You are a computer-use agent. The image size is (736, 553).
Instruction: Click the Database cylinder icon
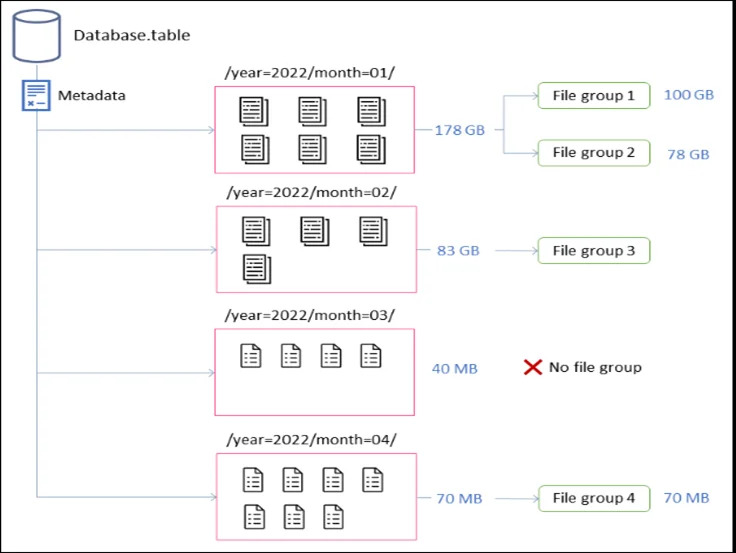(x=37, y=36)
